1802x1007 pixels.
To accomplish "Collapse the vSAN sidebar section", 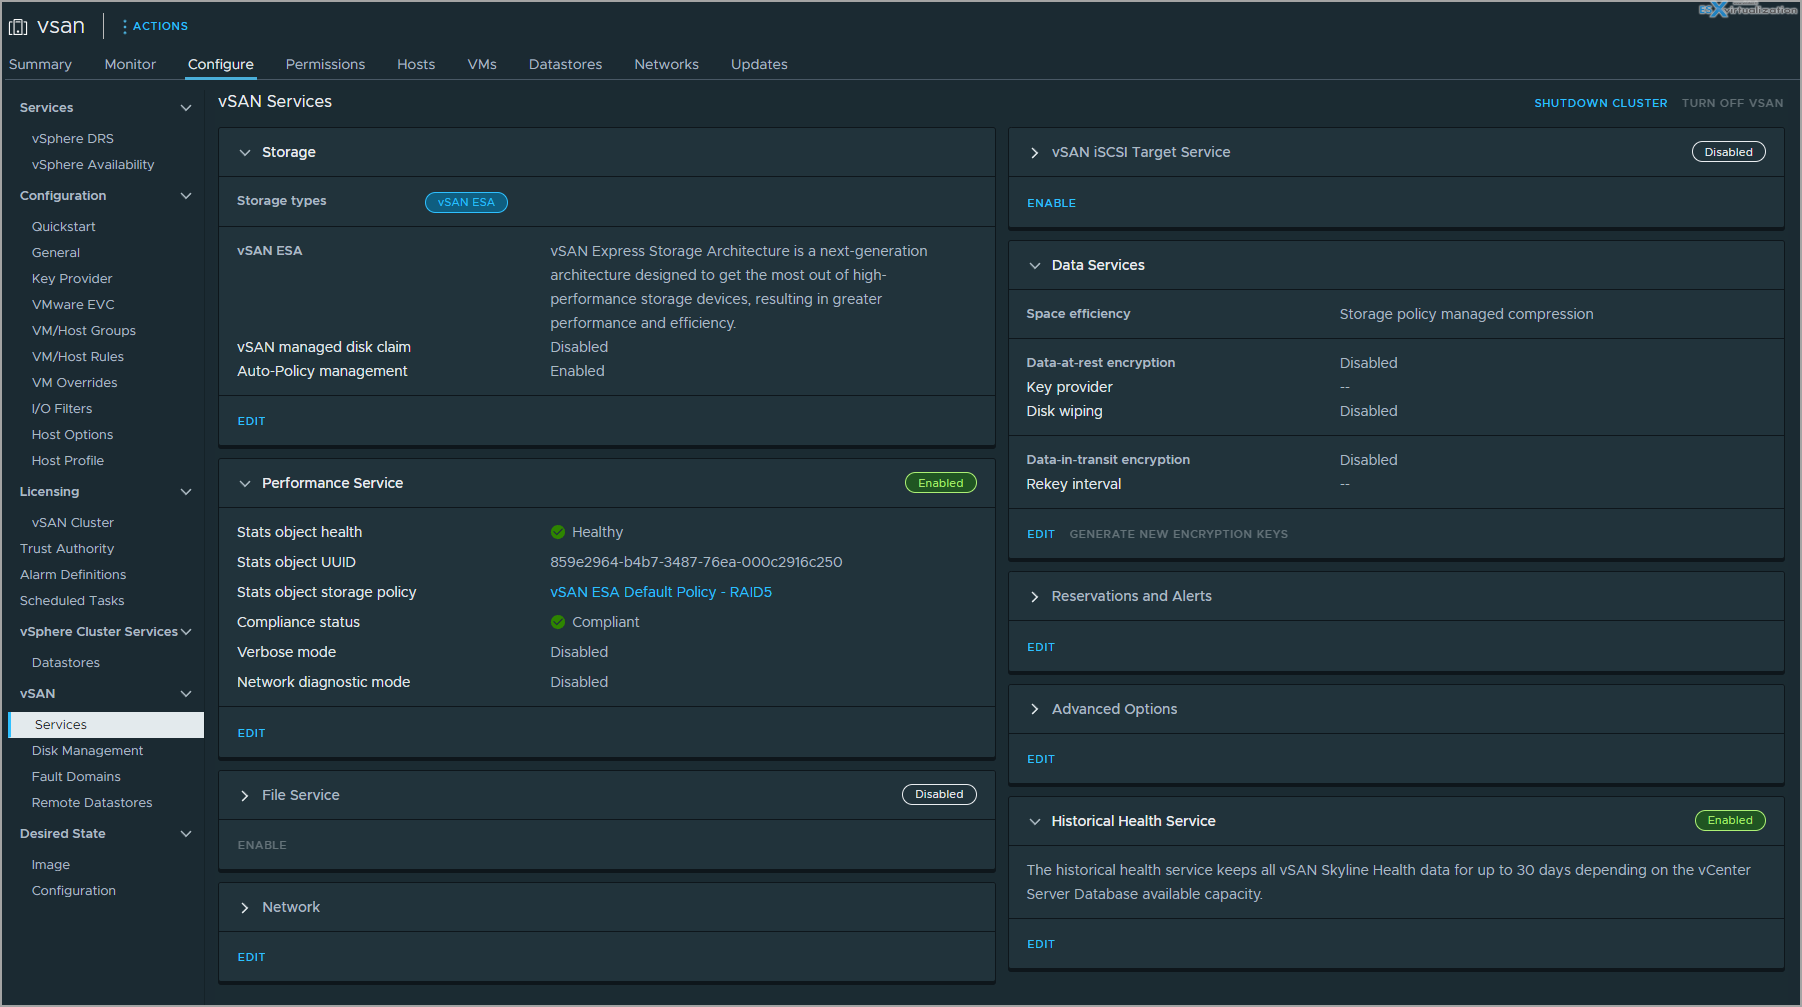I will point(186,694).
